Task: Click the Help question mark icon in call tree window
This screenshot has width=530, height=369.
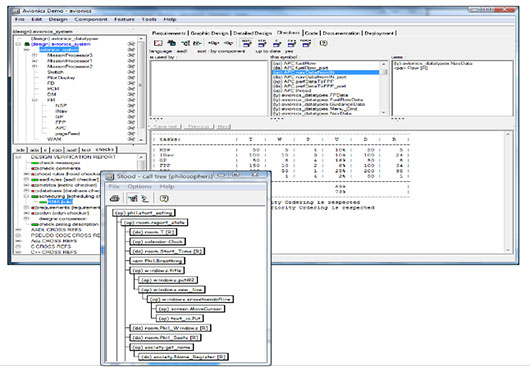Action: coord(164,199)
